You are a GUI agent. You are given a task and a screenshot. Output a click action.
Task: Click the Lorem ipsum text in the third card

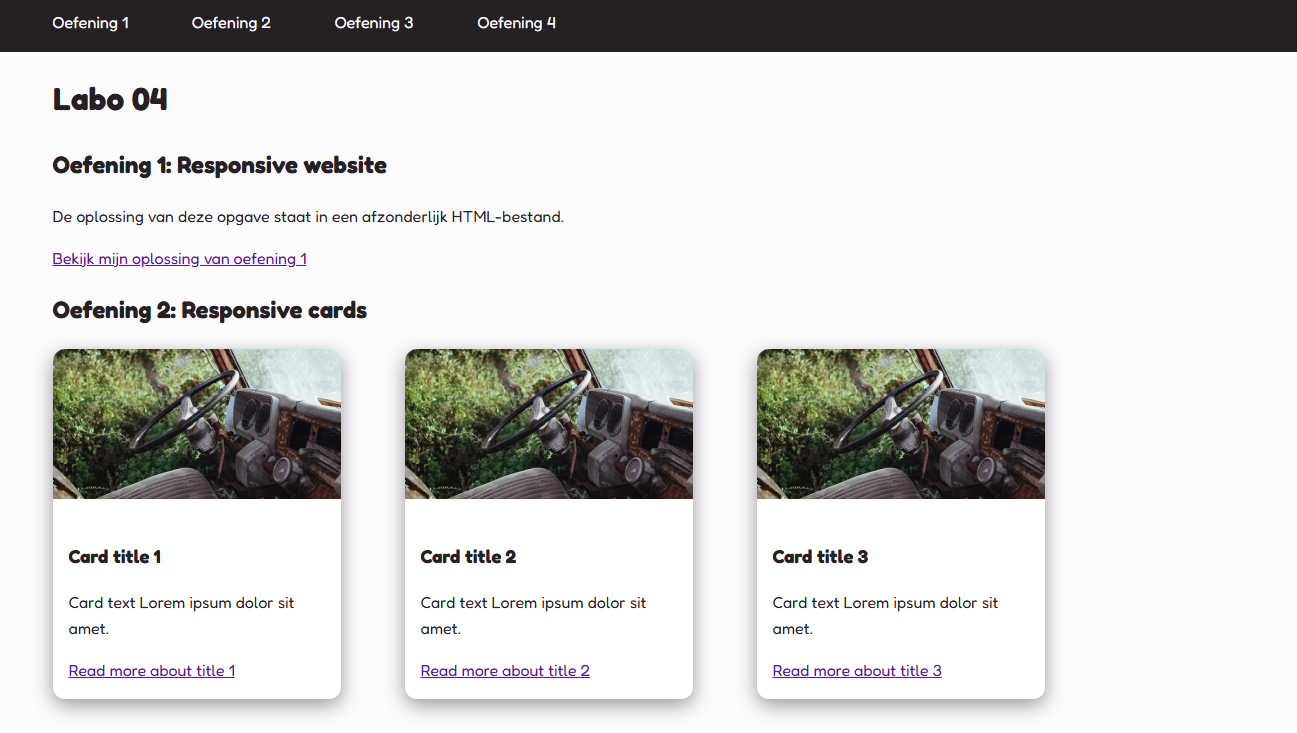pos(885,616)
